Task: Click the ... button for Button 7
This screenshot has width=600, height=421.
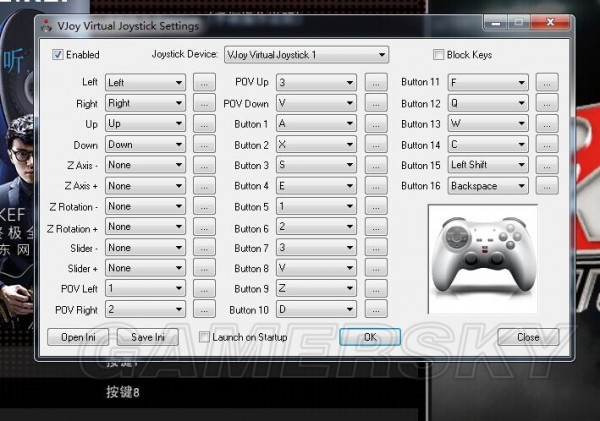Action: point(376,247)
